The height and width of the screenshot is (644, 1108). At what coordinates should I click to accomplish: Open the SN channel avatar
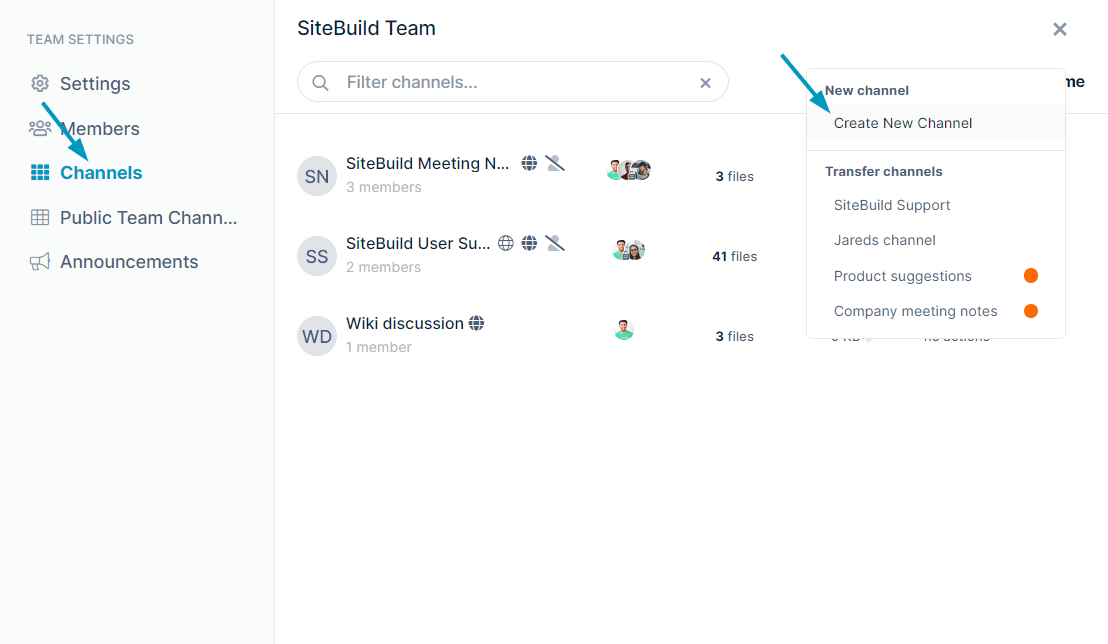(317, 176)
